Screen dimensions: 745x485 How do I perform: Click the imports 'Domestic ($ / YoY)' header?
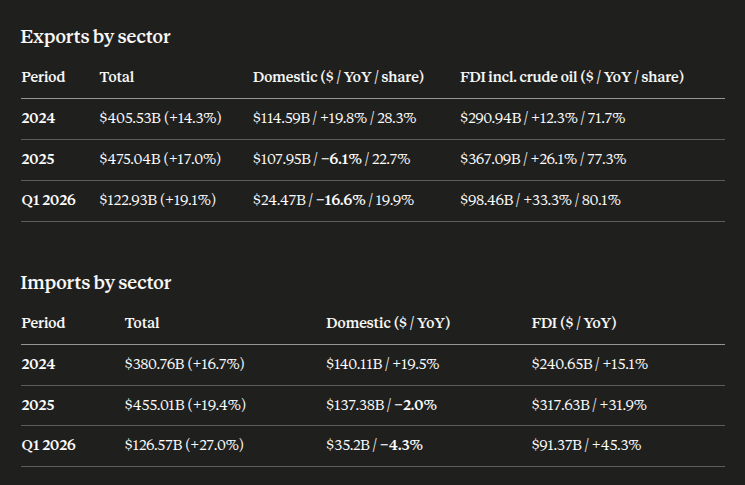tap(388, 323)
